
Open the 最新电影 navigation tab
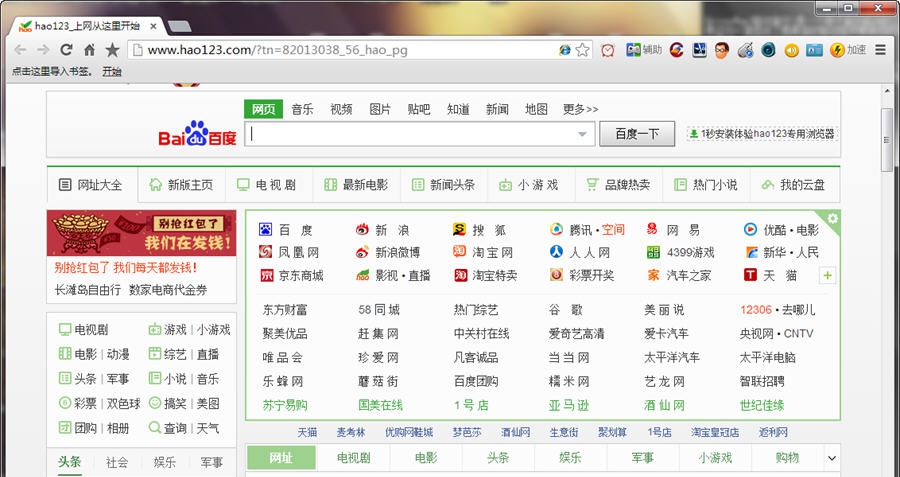[356, 185]
